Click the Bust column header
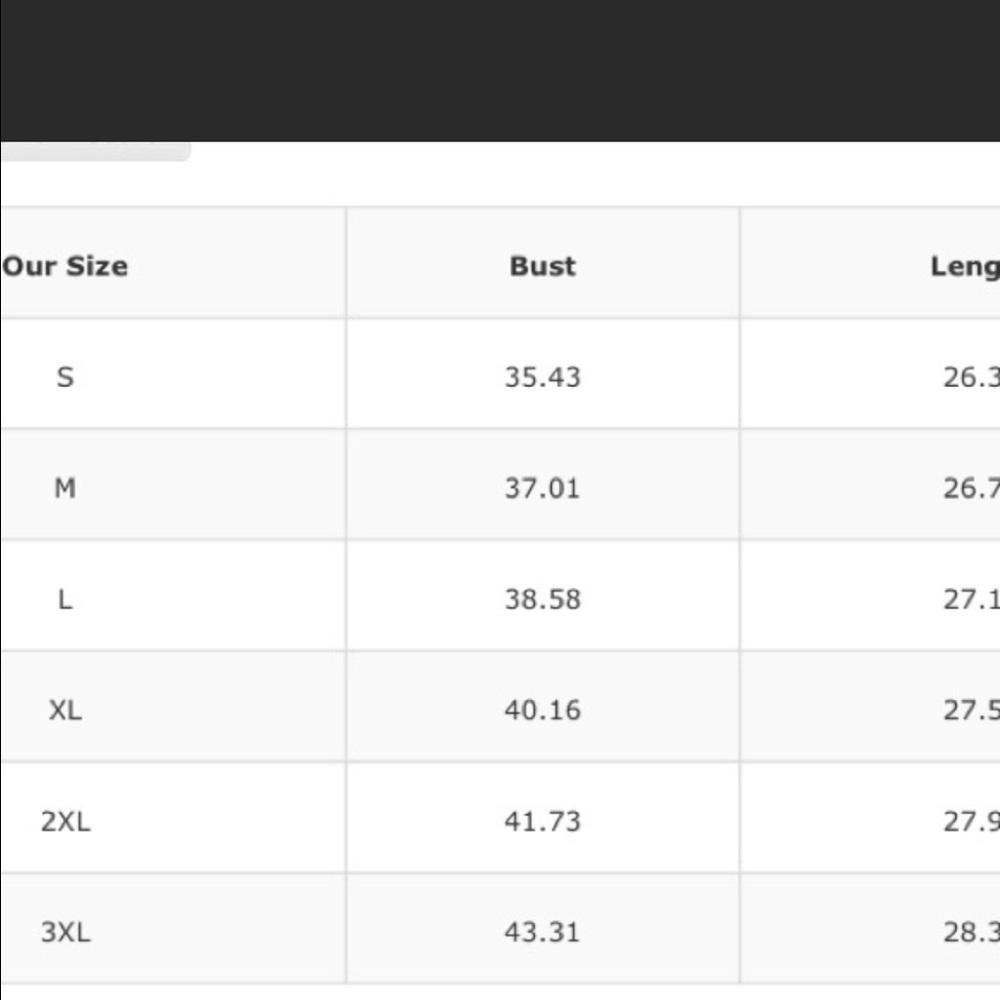The height and width of the screenshot is (1000, 1000). coord(542,266)
